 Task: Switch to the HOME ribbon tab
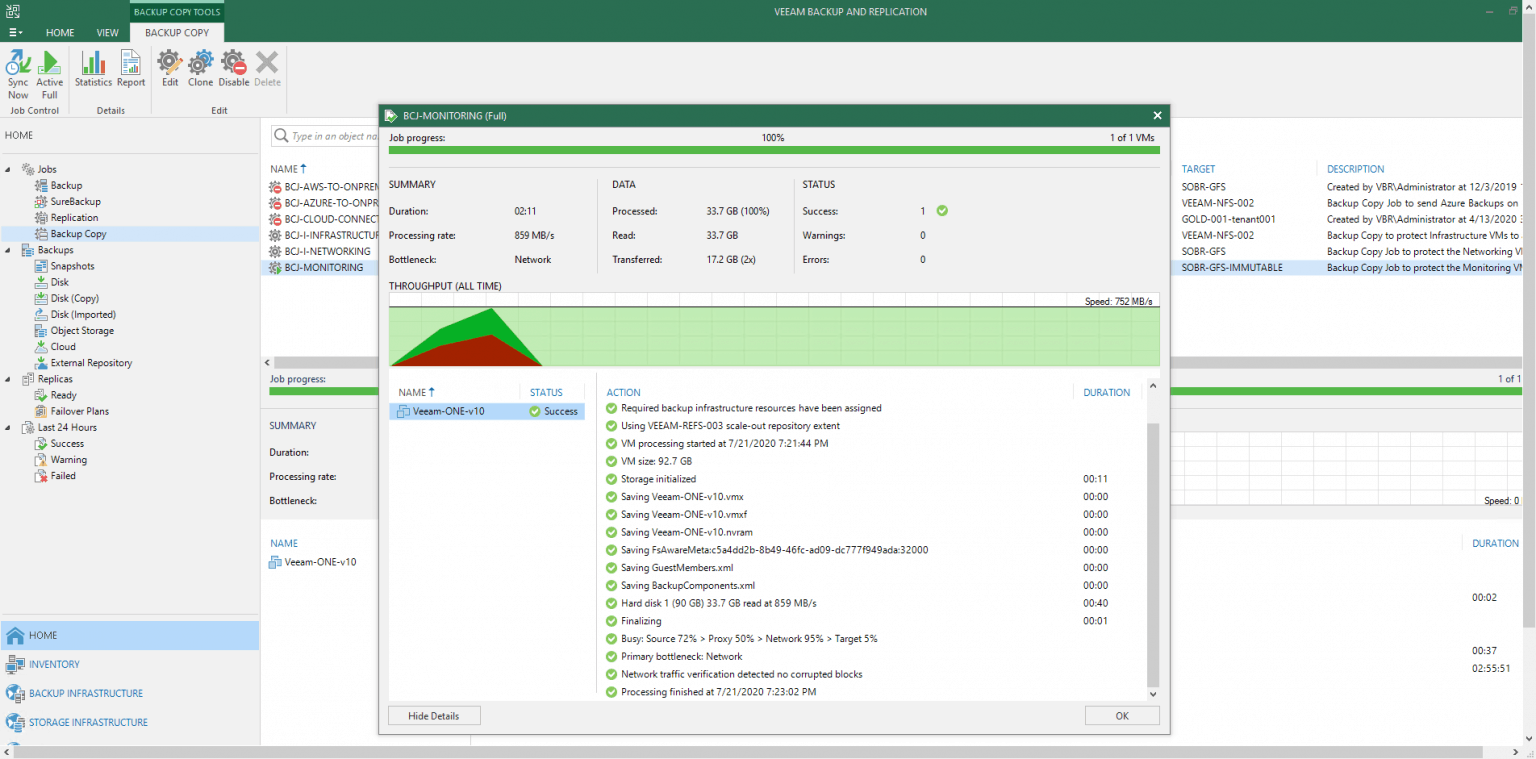(x=60, y=32)
